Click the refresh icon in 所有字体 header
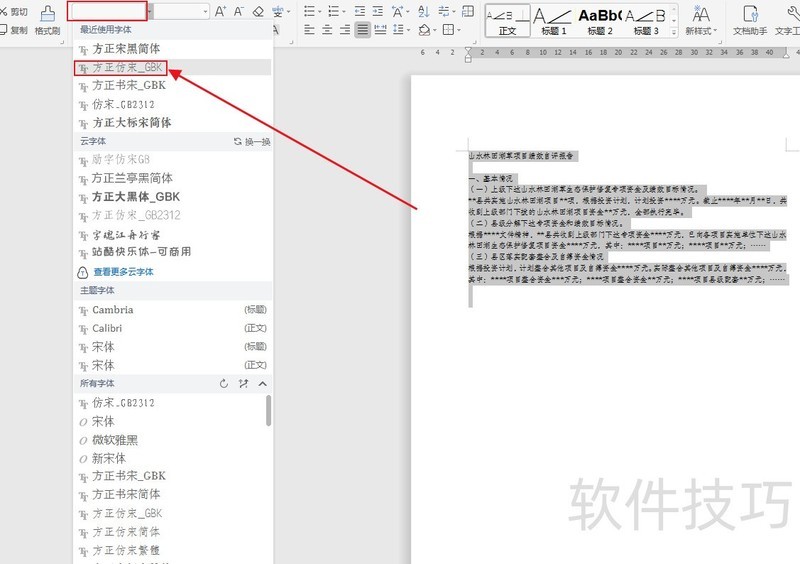 [223, 383]
